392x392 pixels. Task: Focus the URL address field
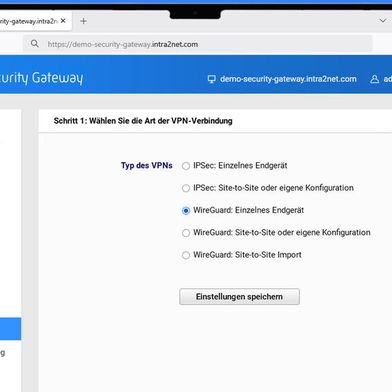click(x=197, y=44)
